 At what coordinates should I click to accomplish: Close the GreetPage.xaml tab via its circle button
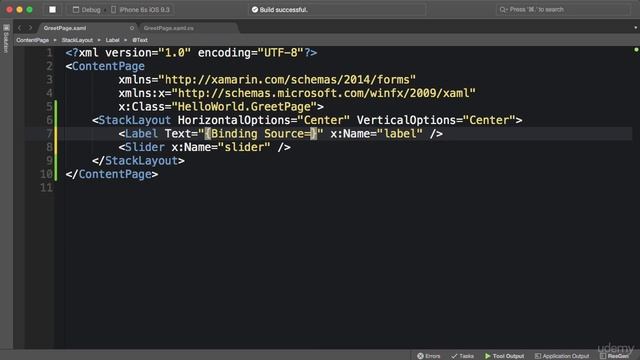(131, 28)
